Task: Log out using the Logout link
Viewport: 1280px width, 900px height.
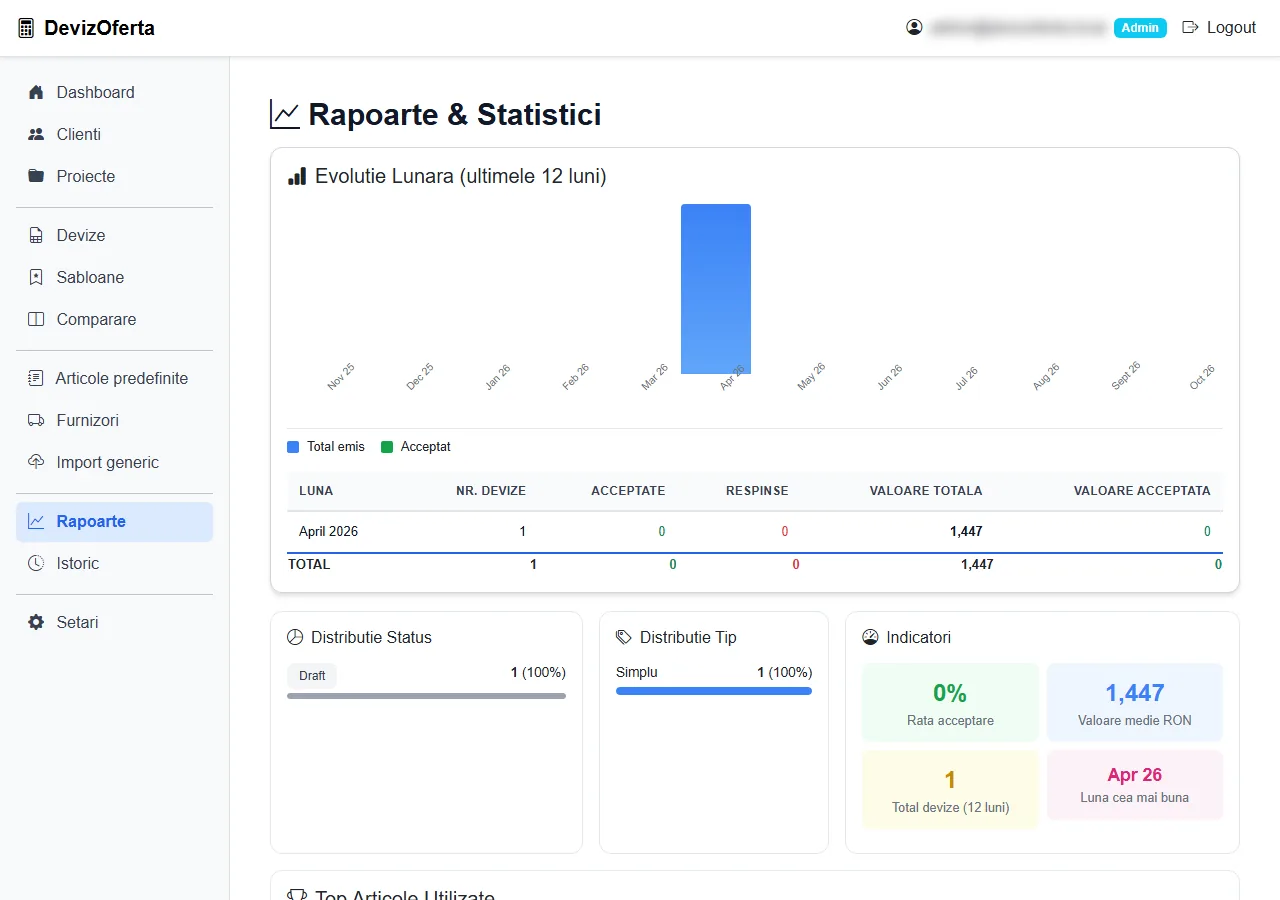Action: click(1219, 27)
